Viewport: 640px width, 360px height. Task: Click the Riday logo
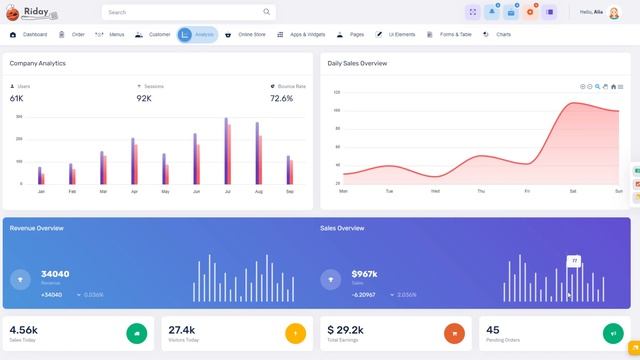[32, 13]
